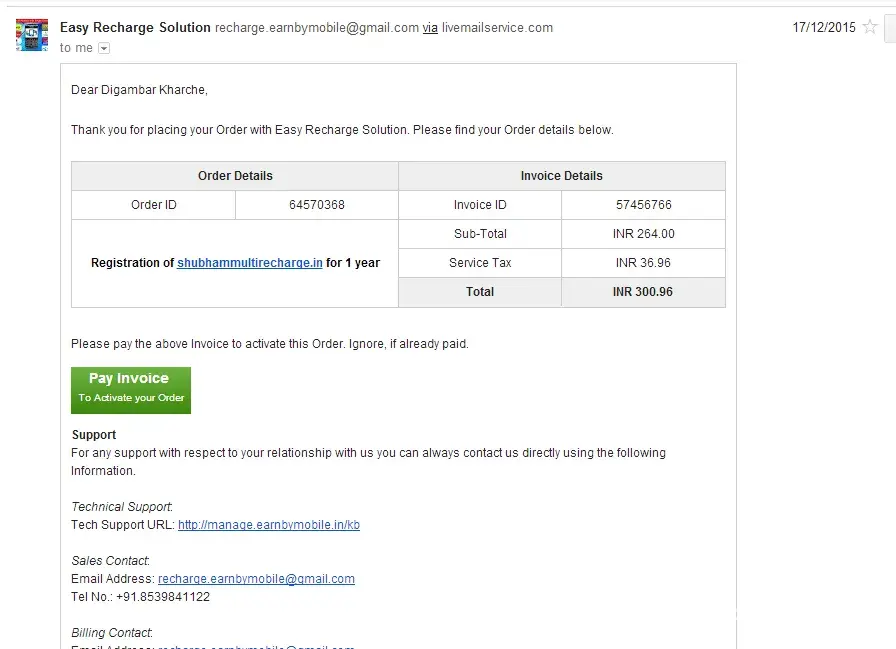Image resolution: width=896 pixels, height=649 pixels.
Task: Click the Sub-Total amount INR 264.00
Action: pos(643,234)
